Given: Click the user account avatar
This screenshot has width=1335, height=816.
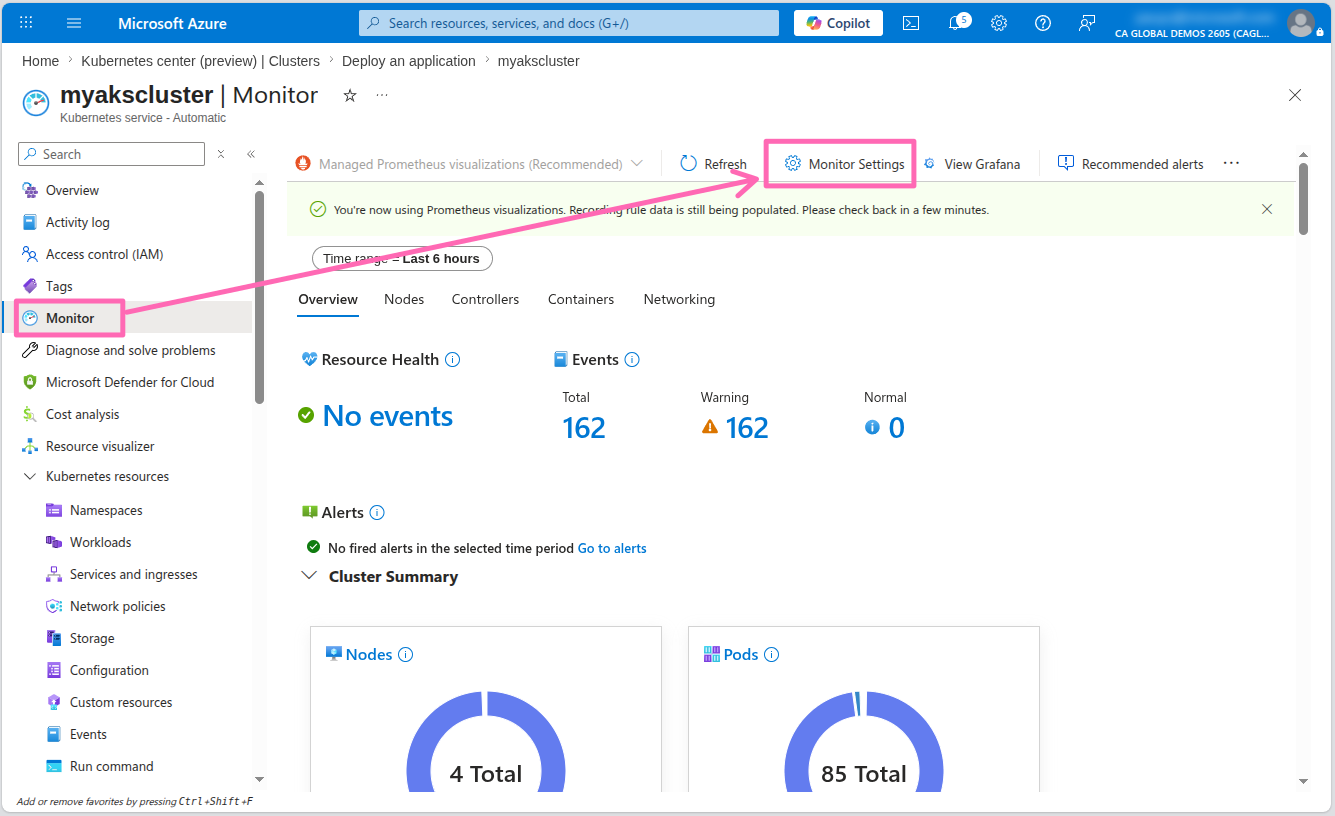Looking at the screenshot, I should coord(1301,23).
